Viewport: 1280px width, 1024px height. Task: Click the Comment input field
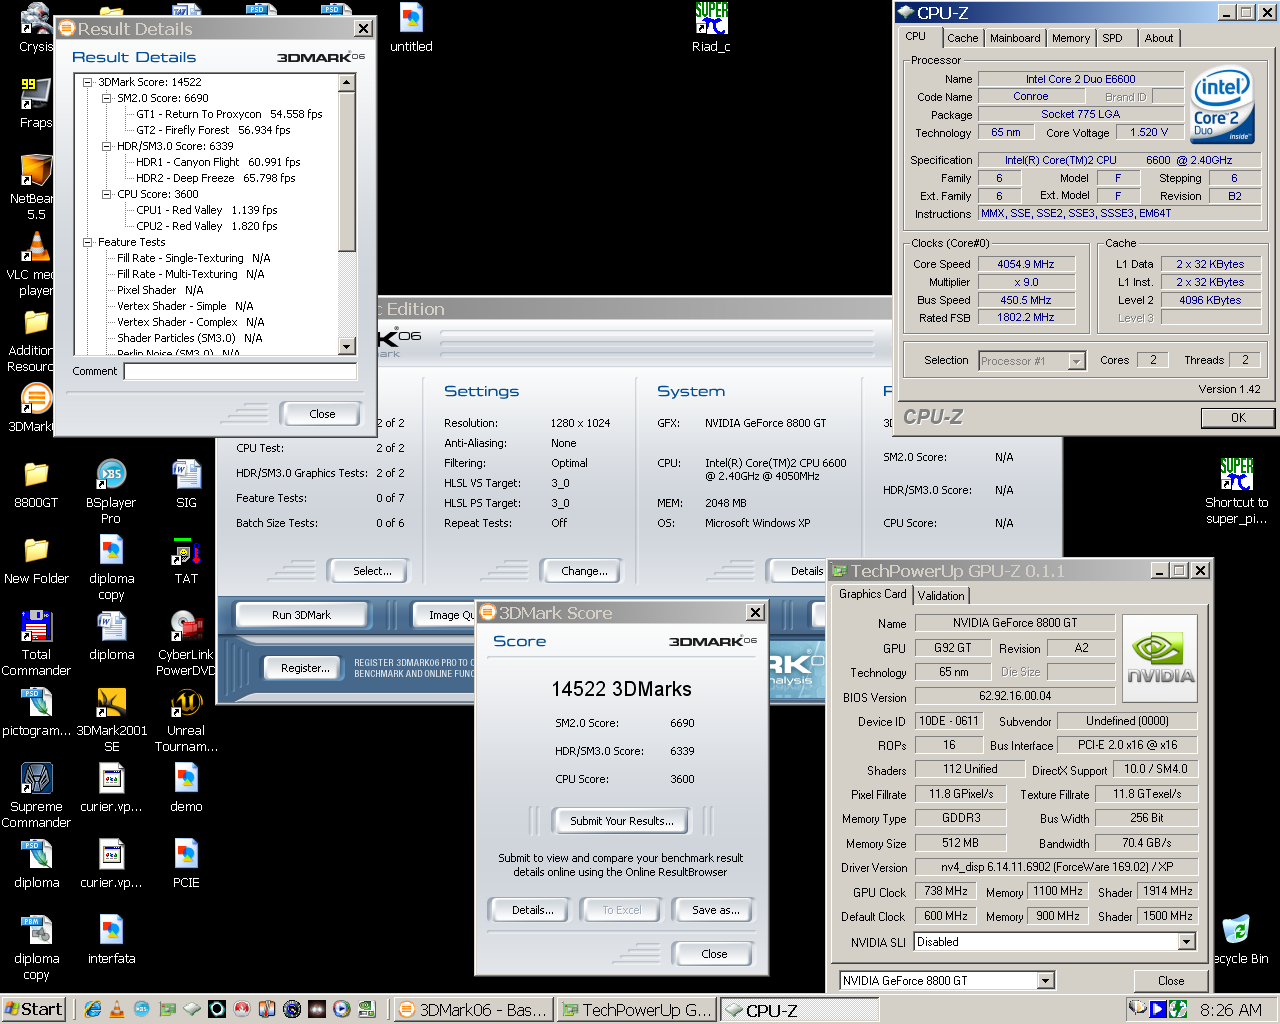[240, 371]
